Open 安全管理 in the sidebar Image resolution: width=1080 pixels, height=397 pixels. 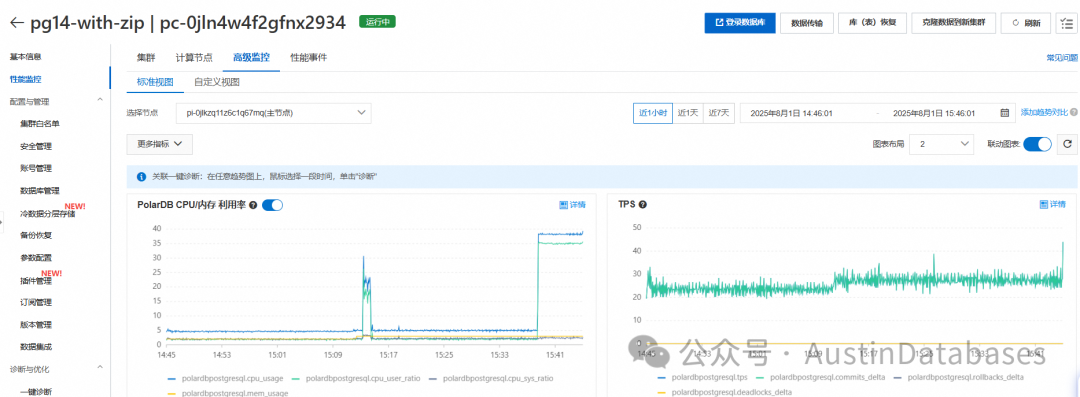(x=36, y=146)
